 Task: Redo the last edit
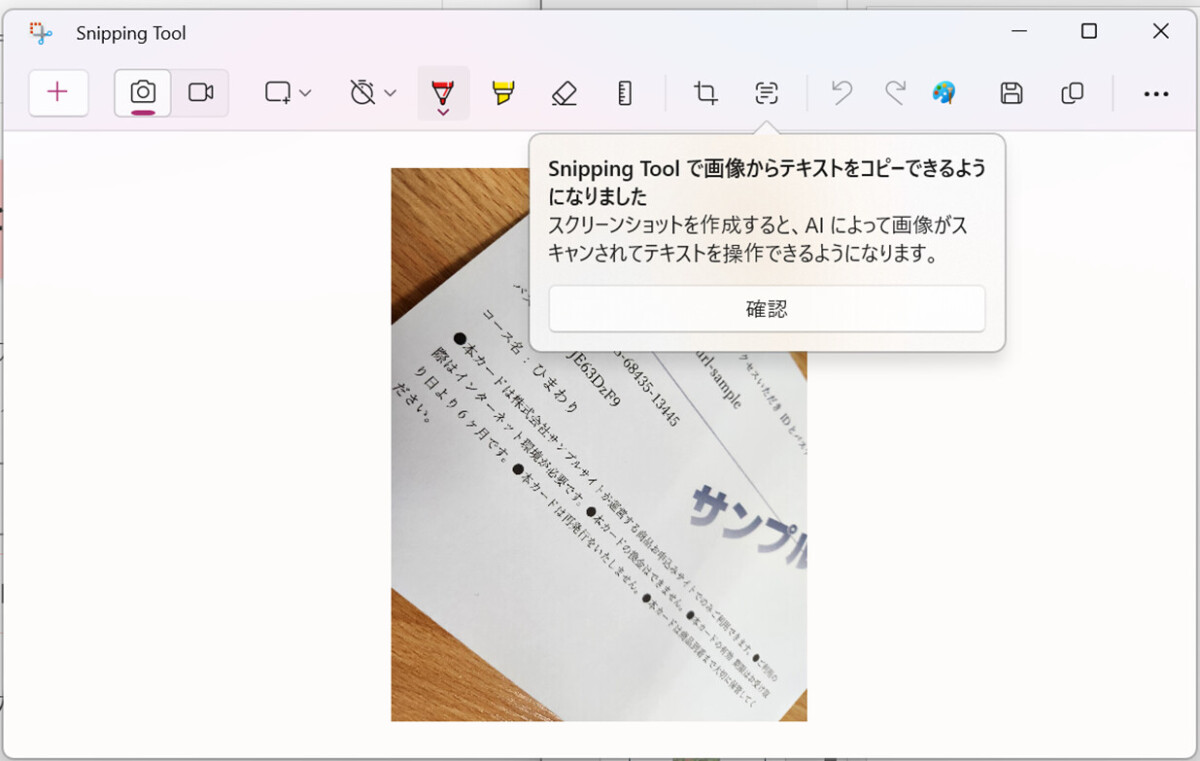point(895,93)
